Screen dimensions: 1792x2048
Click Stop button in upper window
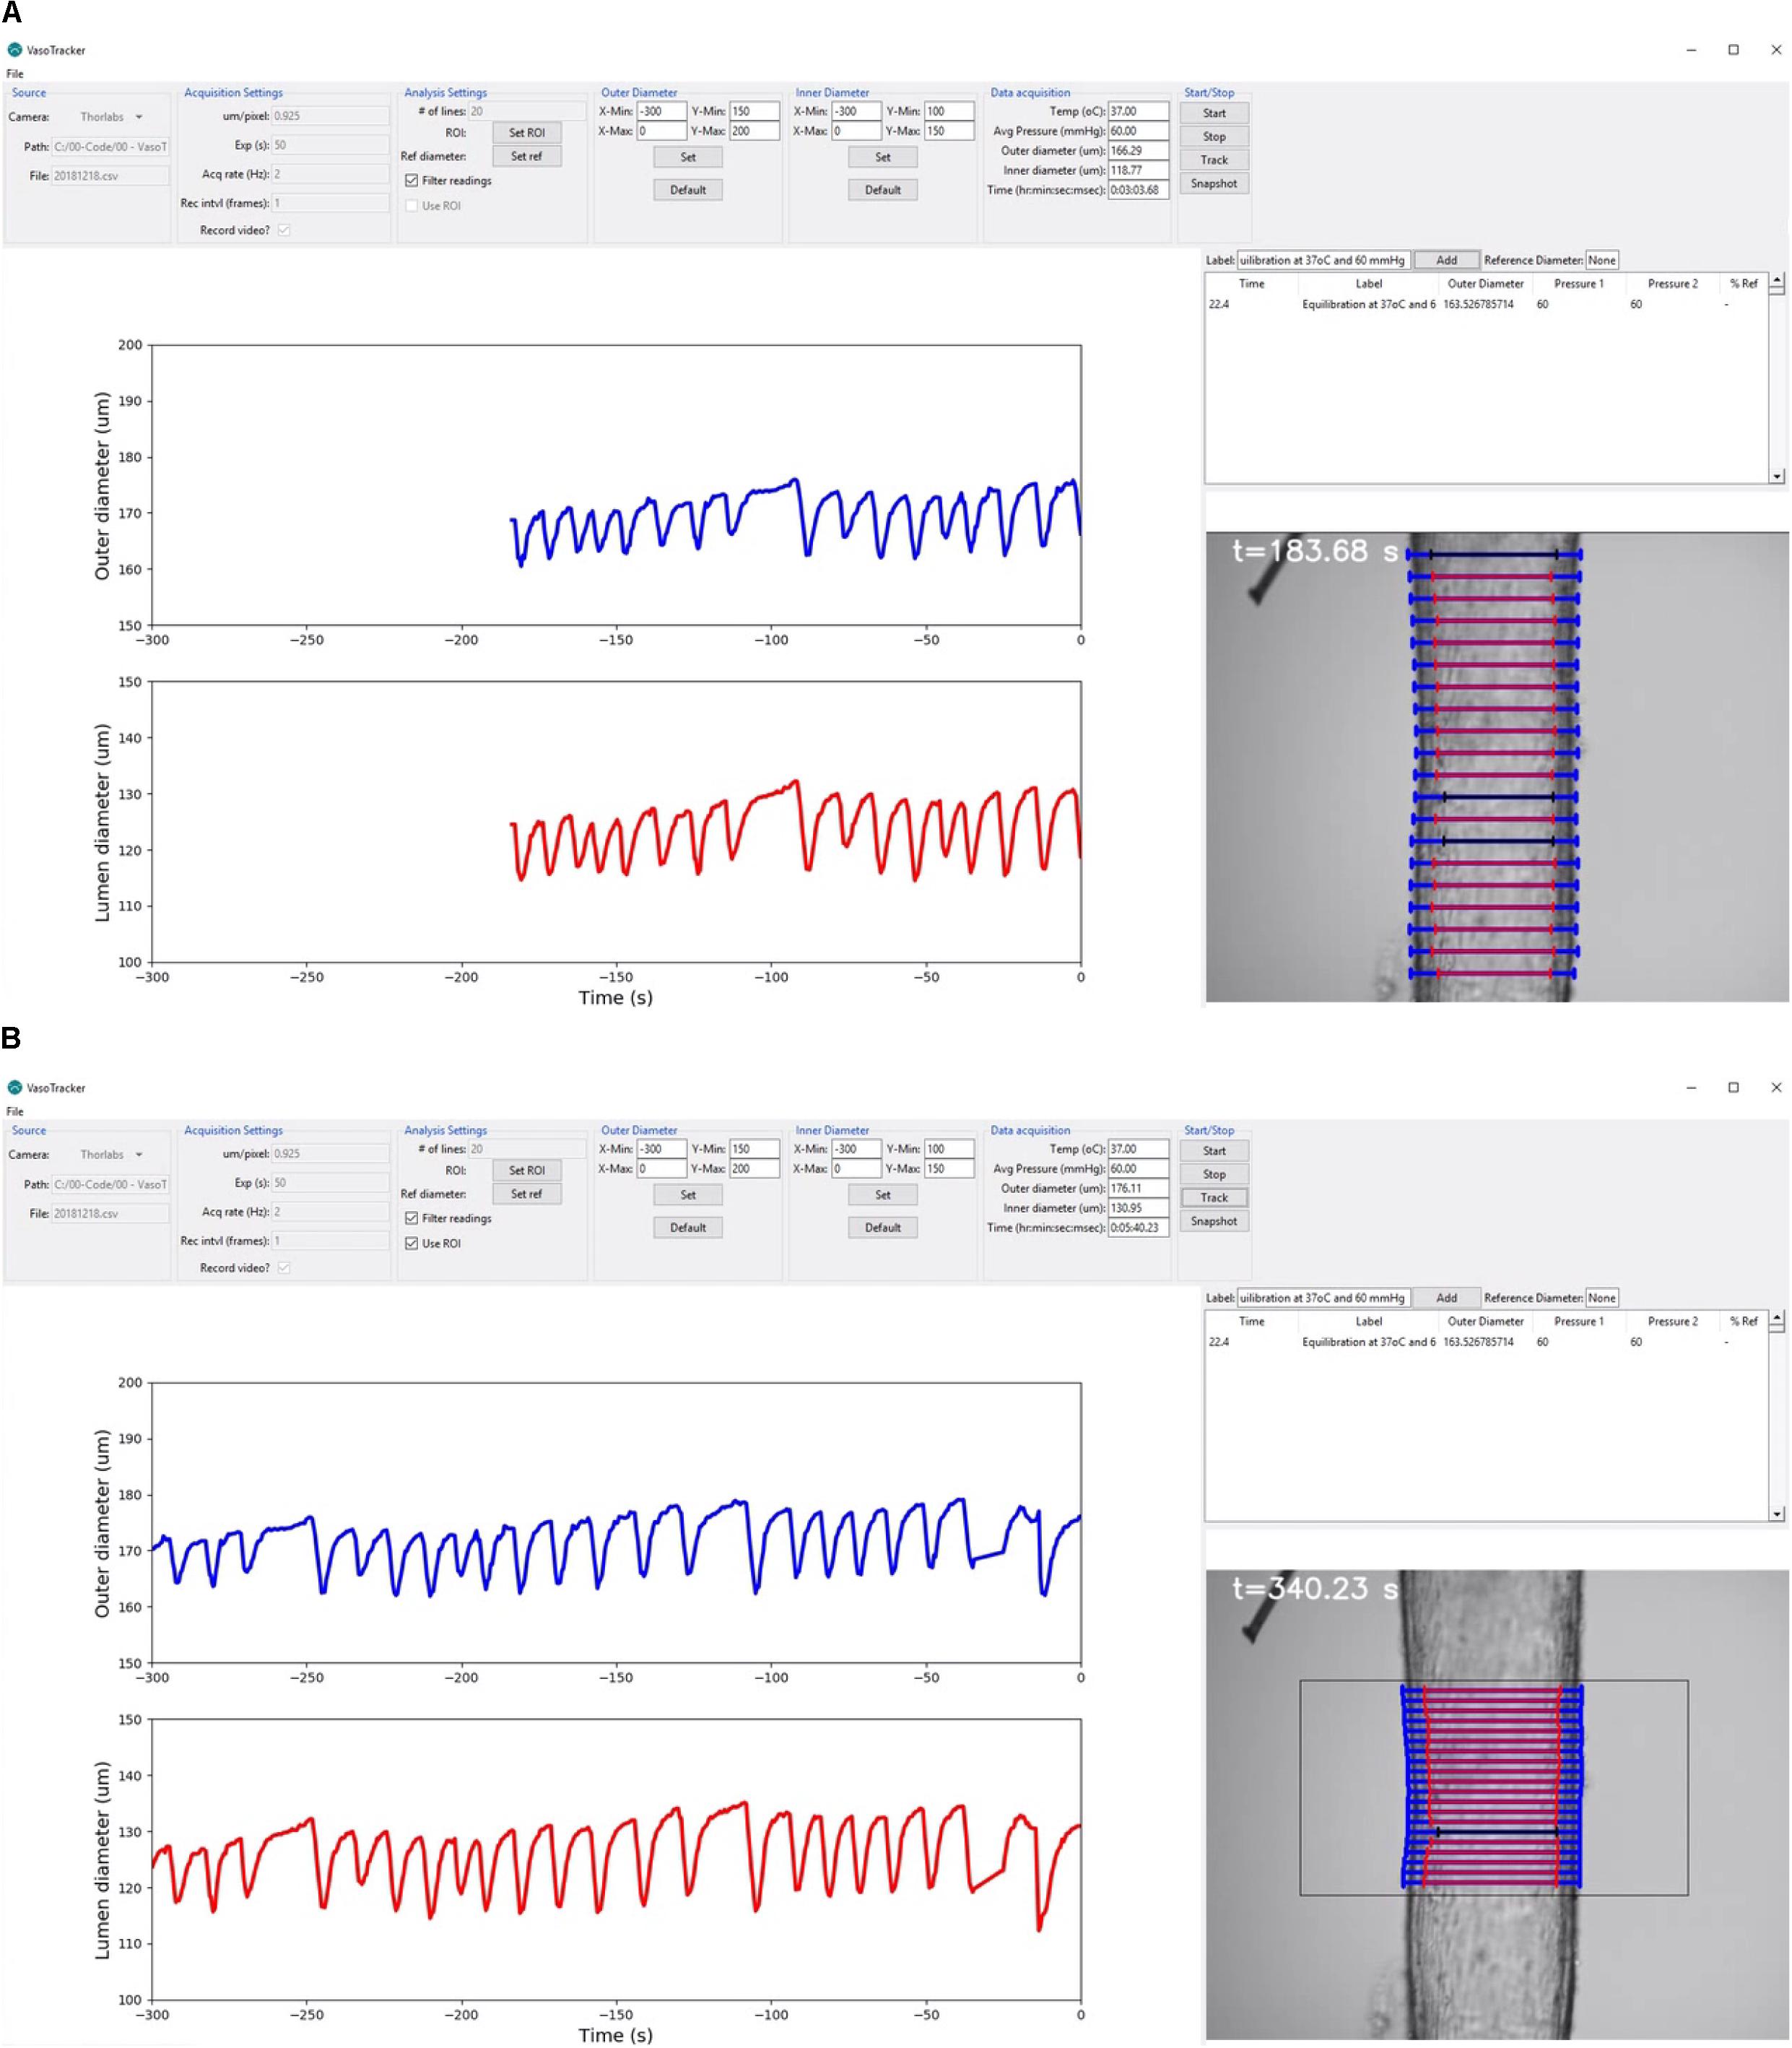[x=1214, y=137]
